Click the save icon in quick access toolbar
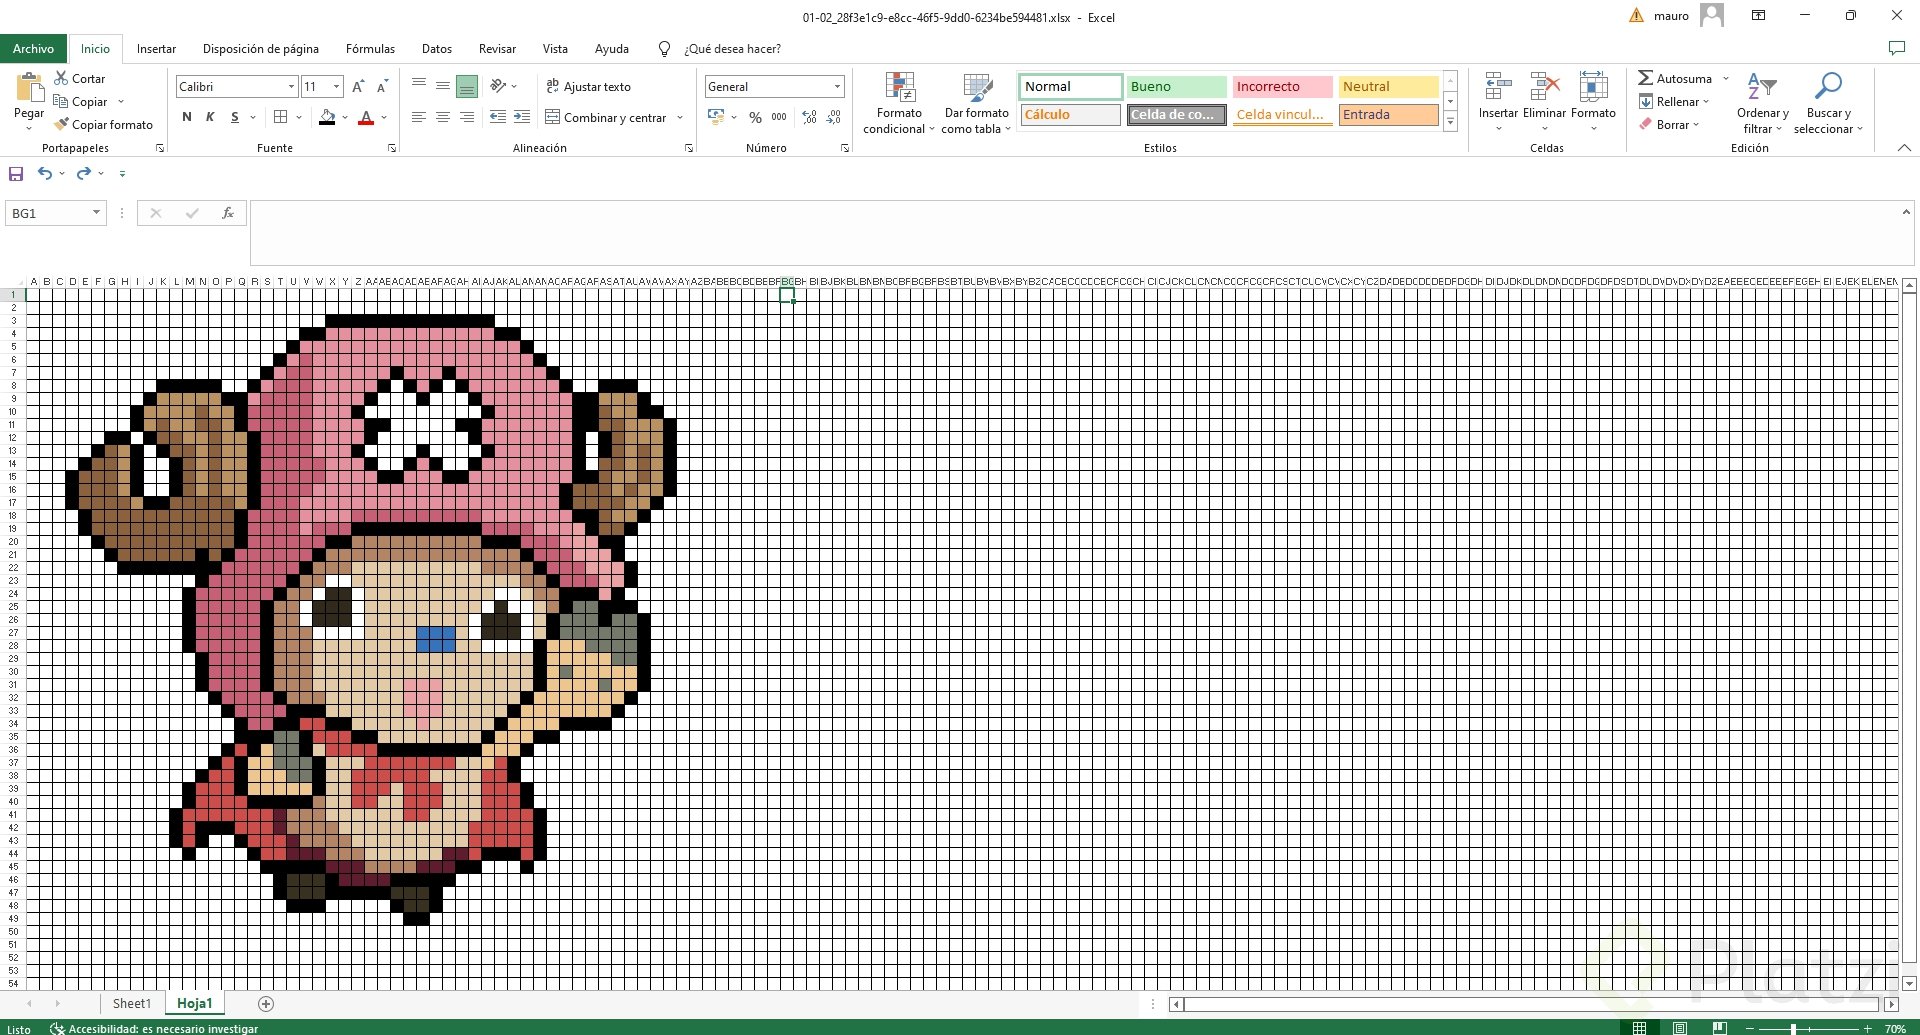The image size is (1920, 1035). click(x=16, y=173)
